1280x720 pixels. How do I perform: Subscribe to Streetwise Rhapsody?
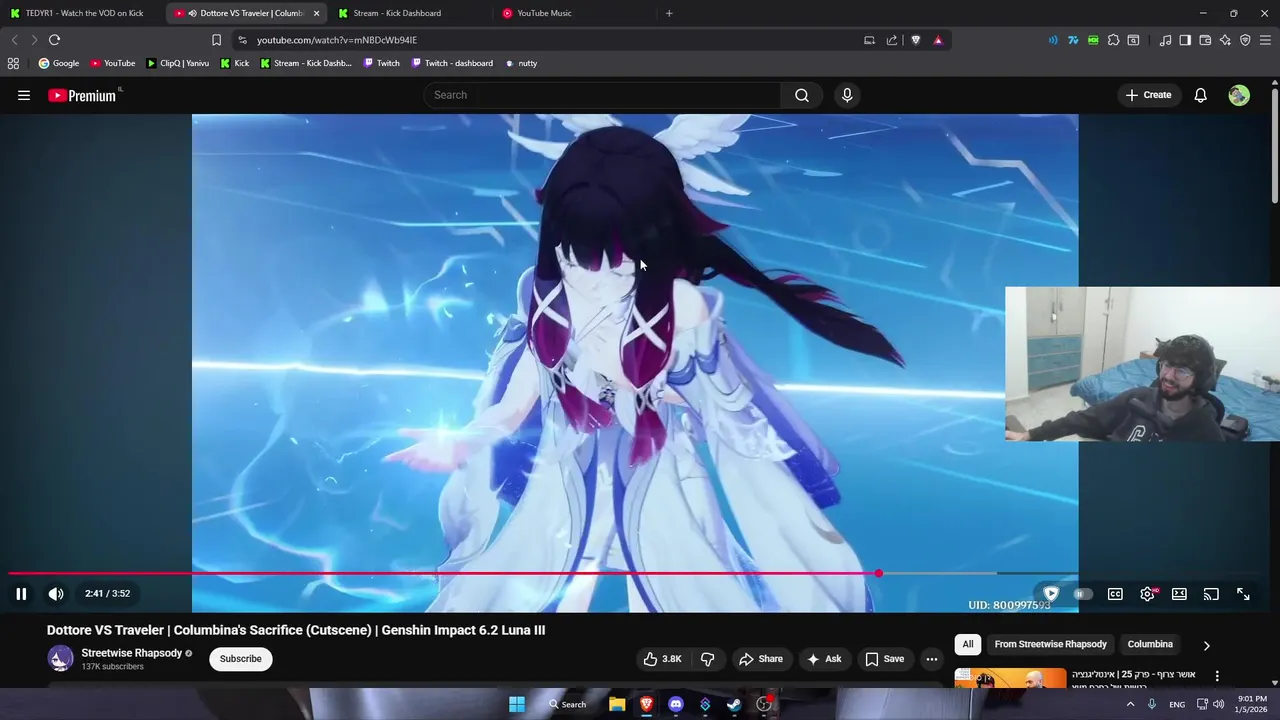coord(240,659)
